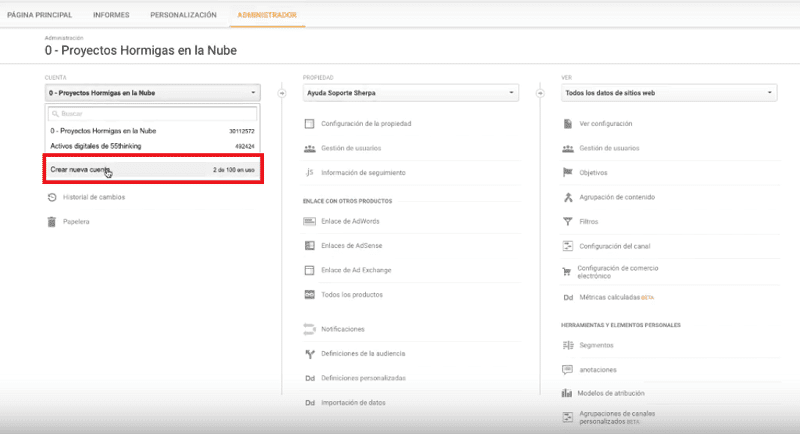The height and width of the screenshot is (434, 800).
Task: Click the Definiciones de la audiencia icon
Action: click(310, 354)
